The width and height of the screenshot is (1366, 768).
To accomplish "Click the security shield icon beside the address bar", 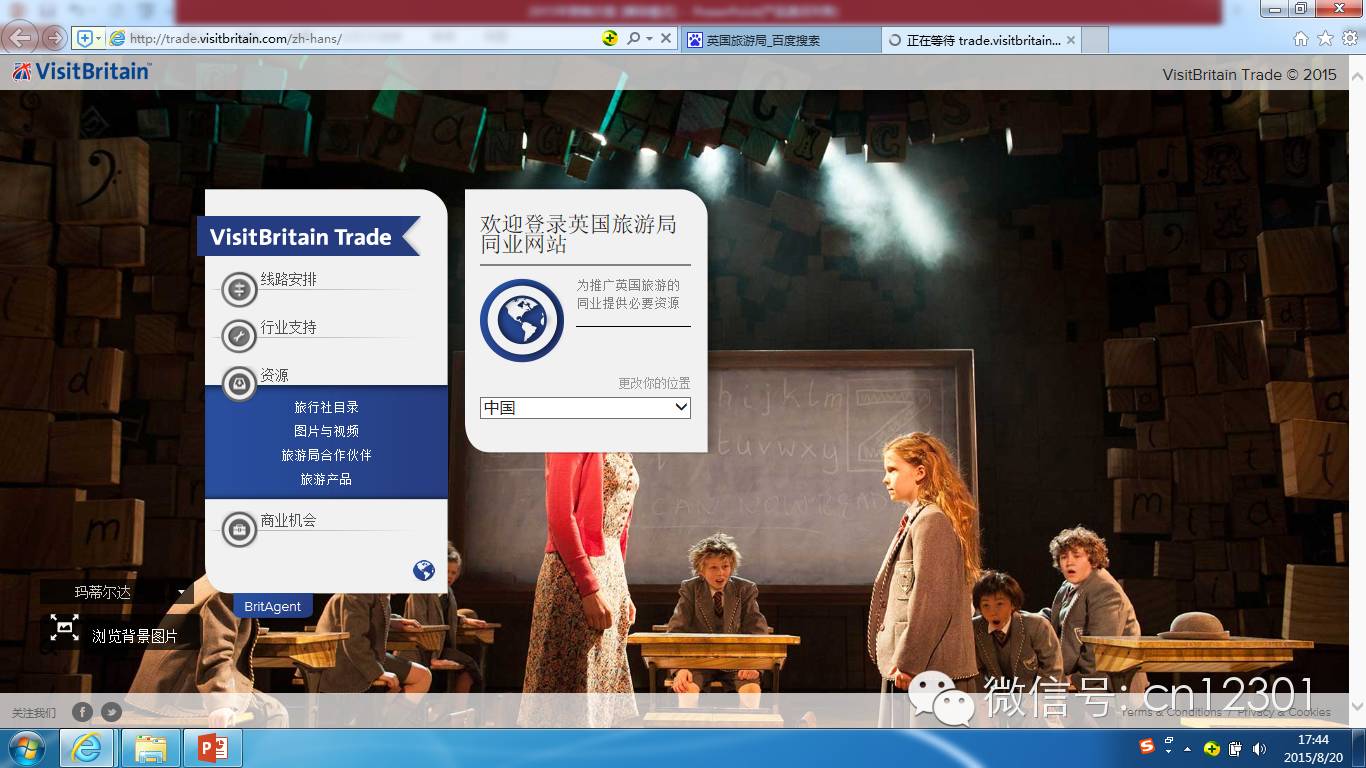I will (x=85, y=38).
